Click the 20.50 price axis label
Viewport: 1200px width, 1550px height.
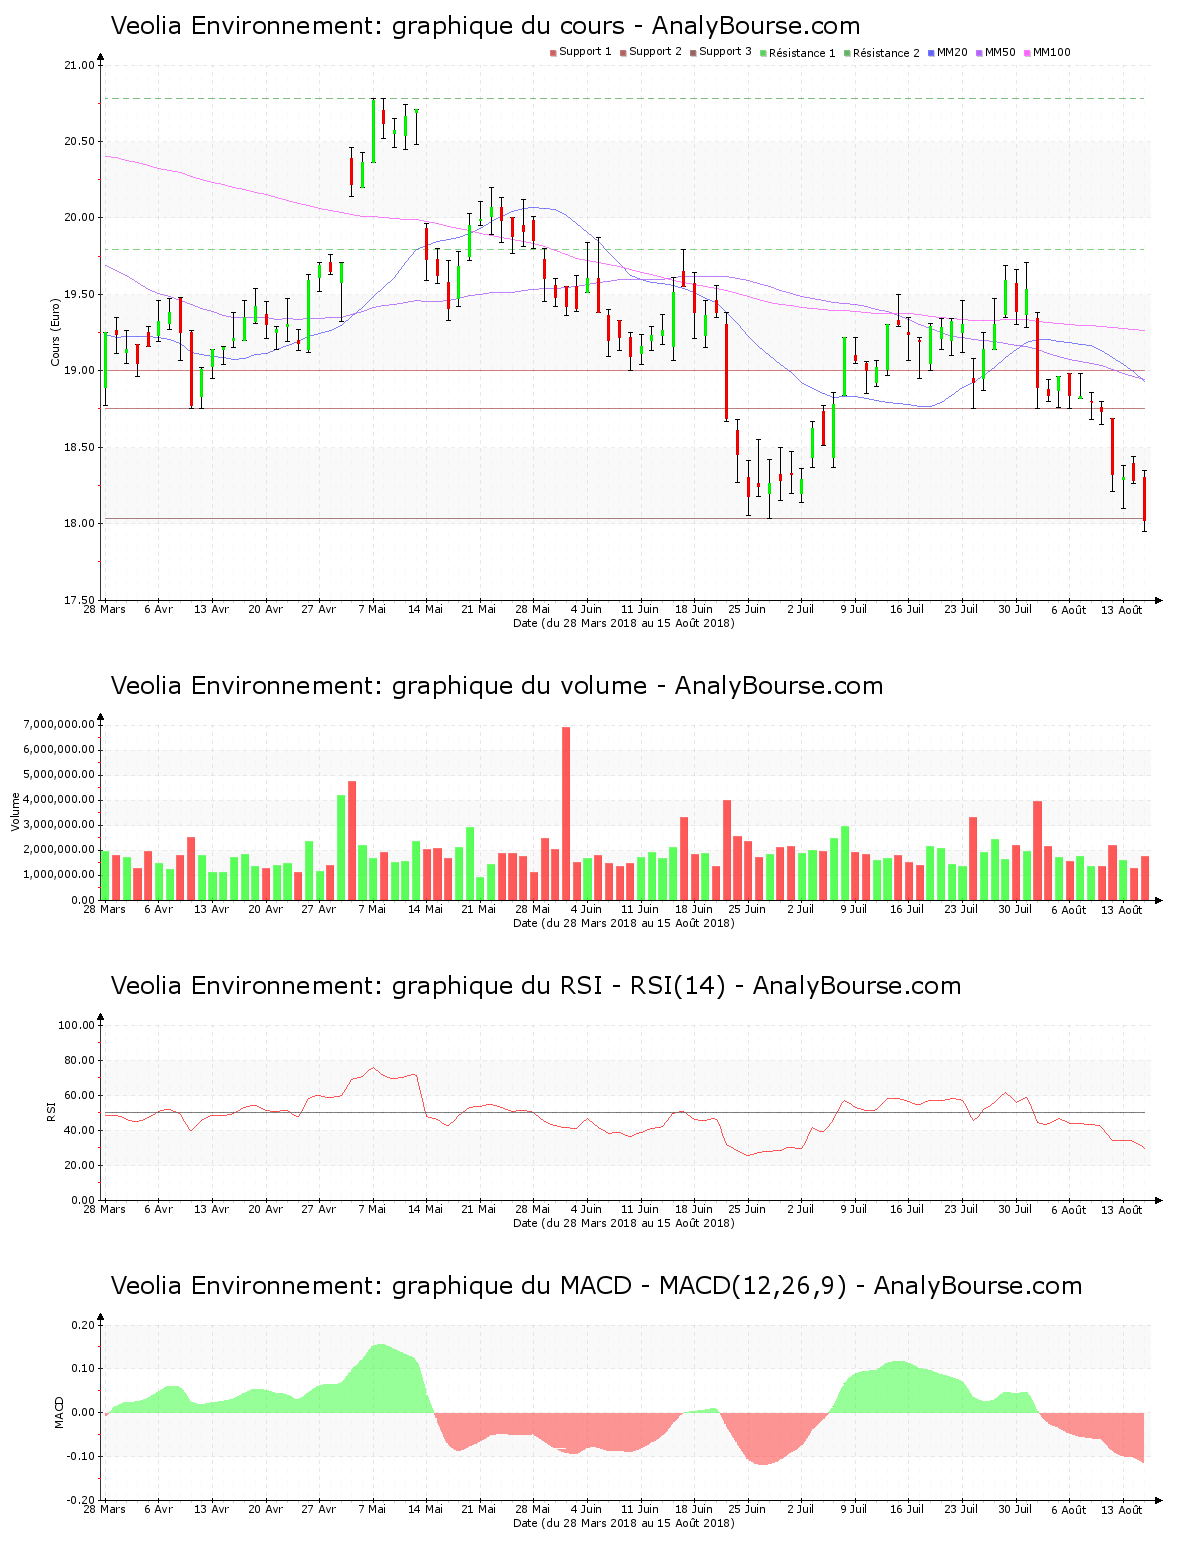coord(79,142)
